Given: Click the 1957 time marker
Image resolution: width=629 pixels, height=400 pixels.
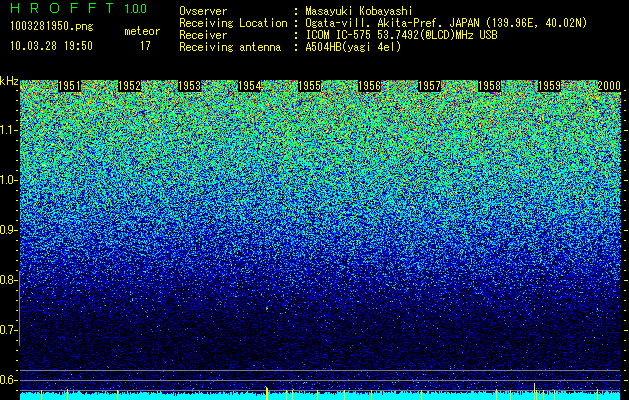Looking at the screenshot, I should (429, 86).
